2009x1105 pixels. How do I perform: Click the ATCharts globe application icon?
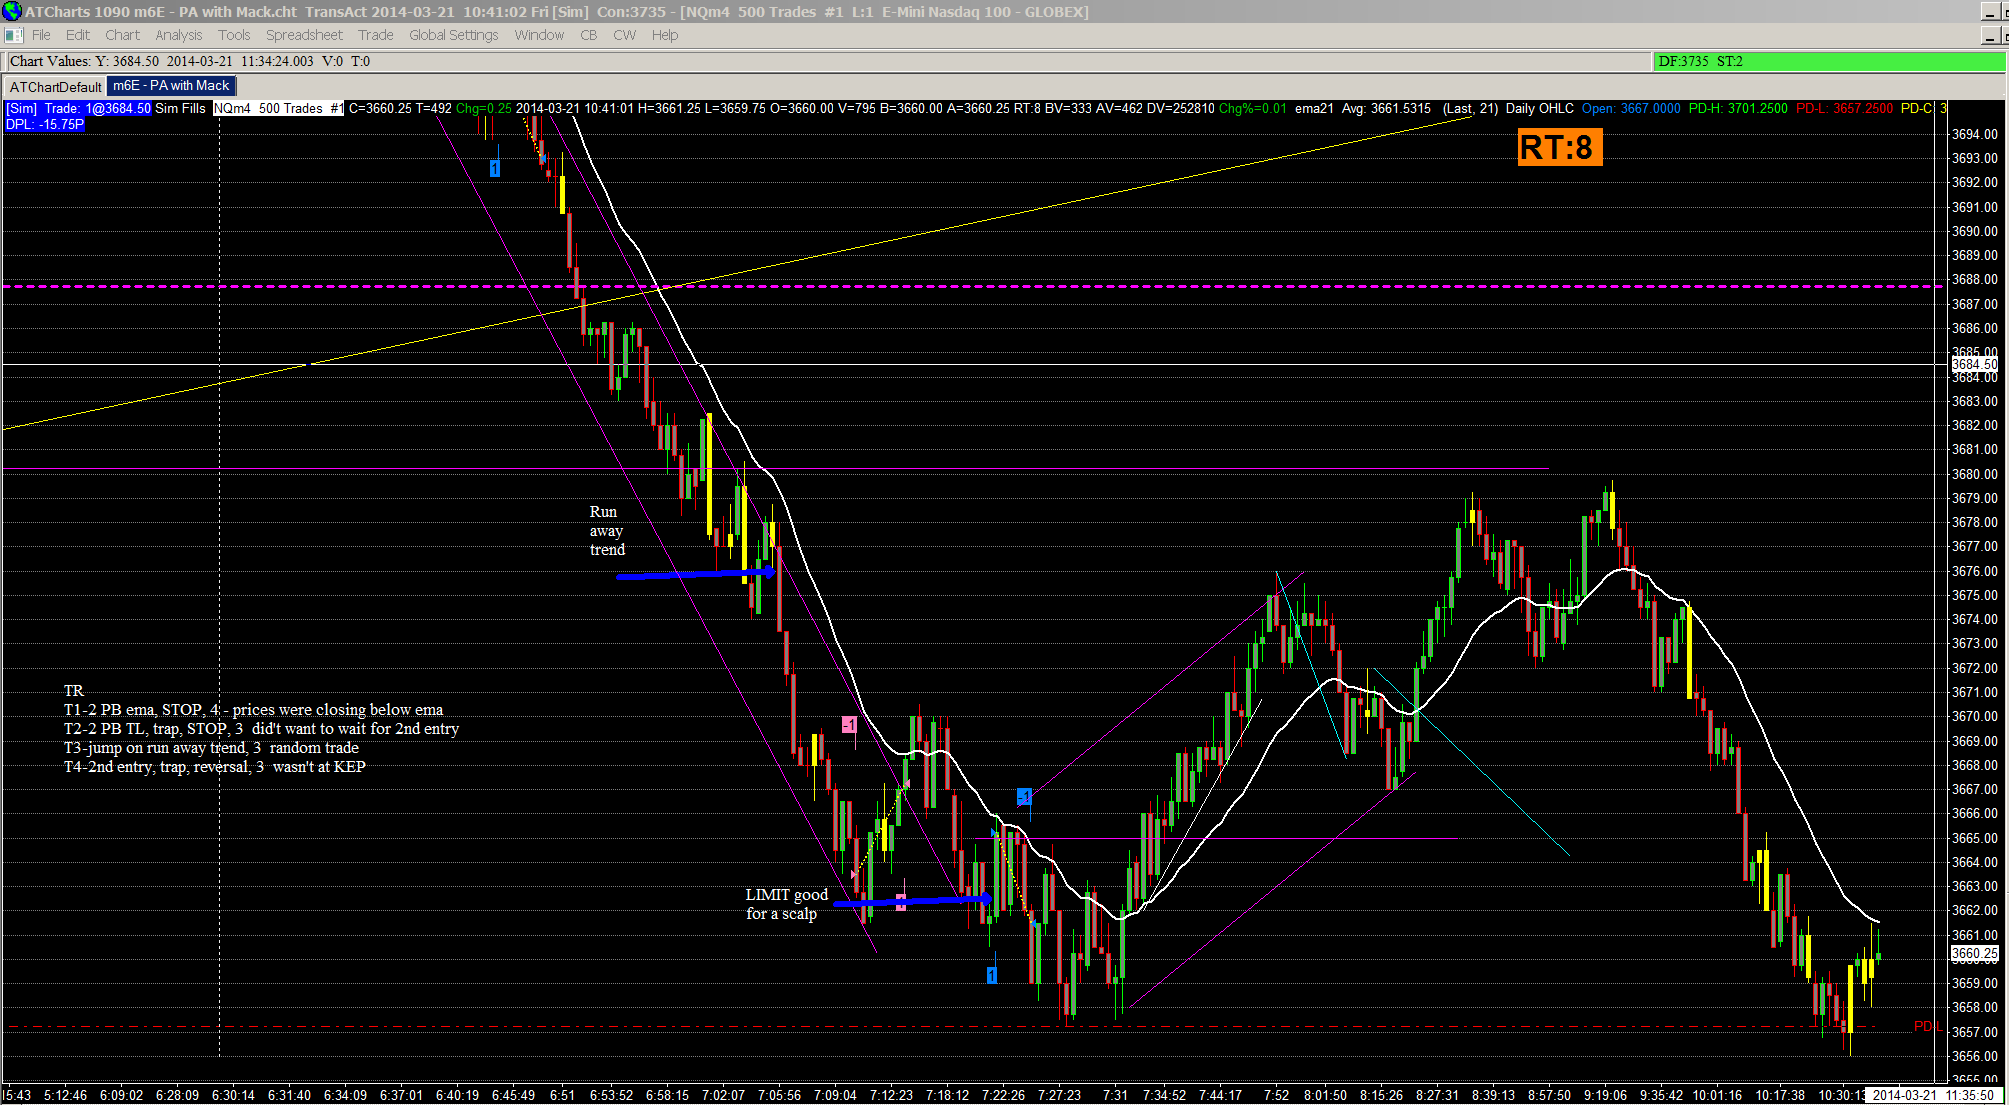(x=11, y=11)
